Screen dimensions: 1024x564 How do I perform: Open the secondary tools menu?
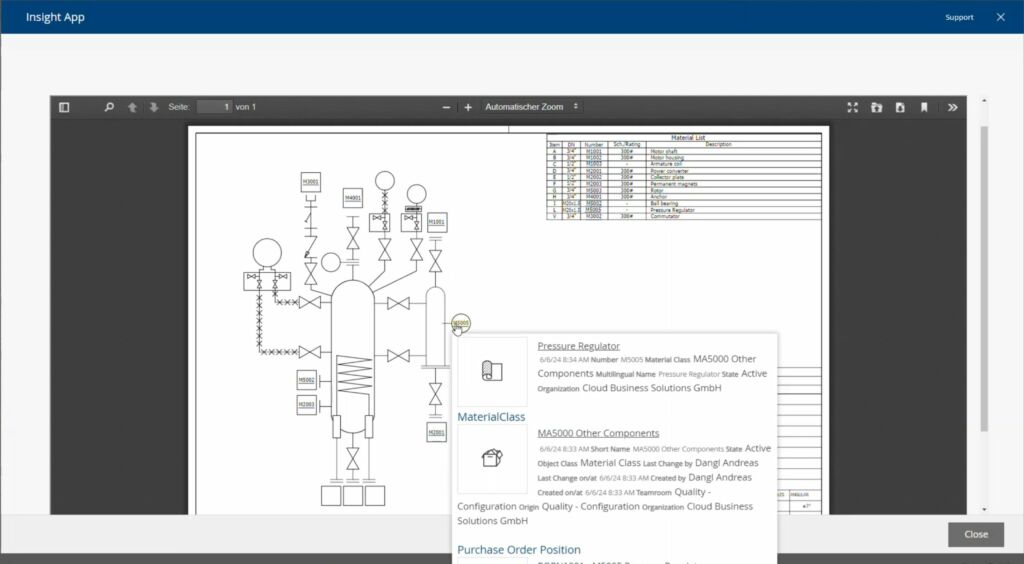pyautogui.click(x=952, y=107)
